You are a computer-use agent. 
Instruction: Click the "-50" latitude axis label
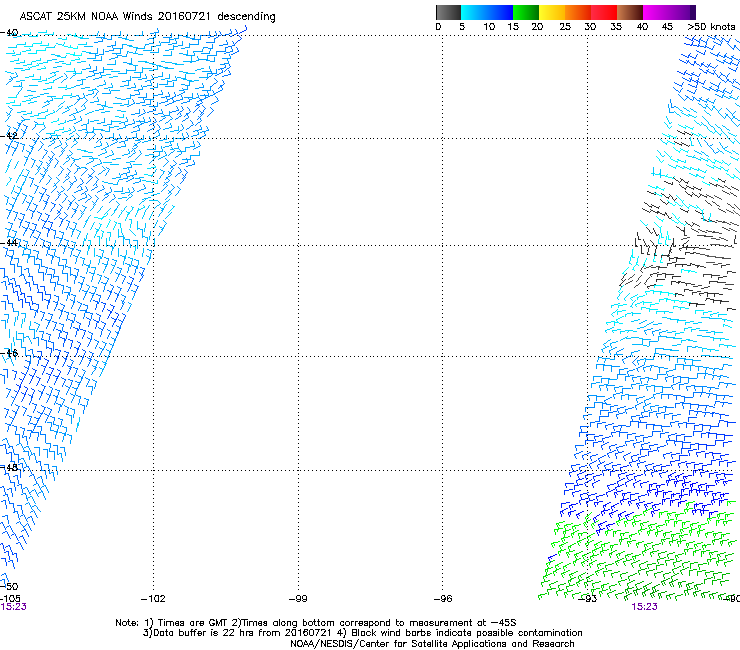[x=9, y=587]
